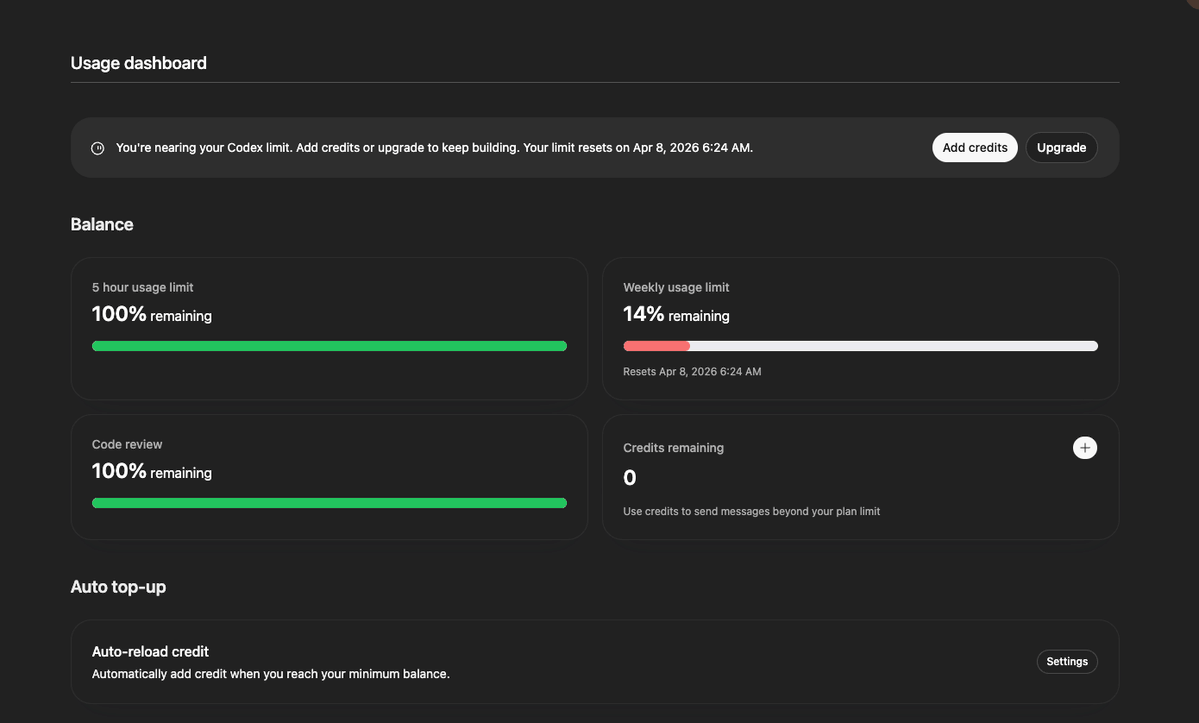The width and height of the screenshot is (1199, 723).
Task: Click 'Resets Apr 8, 2026 6:24 AM' text
Action: 692,371
